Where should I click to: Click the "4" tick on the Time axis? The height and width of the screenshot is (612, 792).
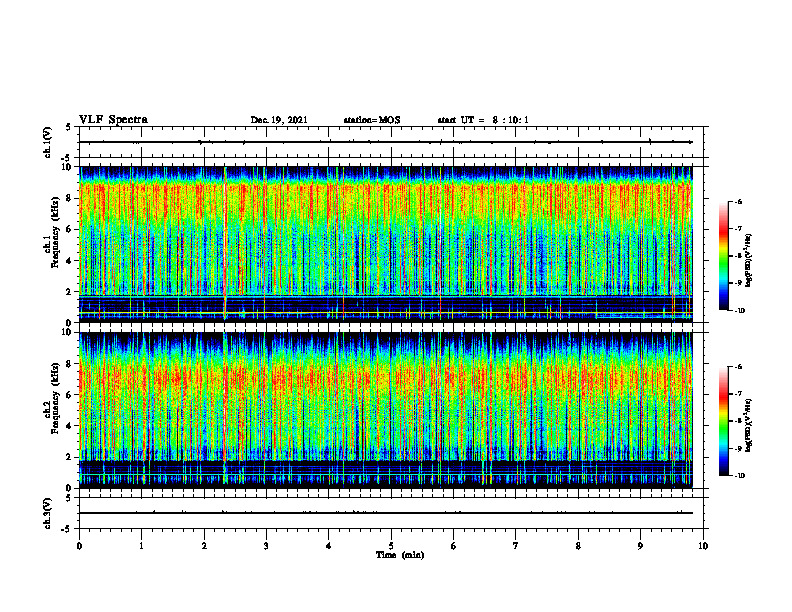click(x=329, y=546)
